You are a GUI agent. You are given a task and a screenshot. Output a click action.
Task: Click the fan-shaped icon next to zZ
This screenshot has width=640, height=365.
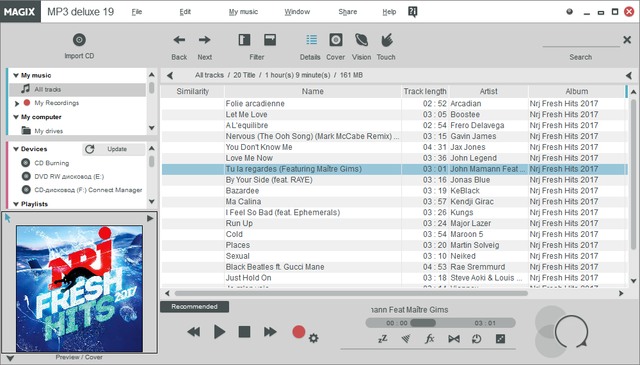tap(406, 339)
